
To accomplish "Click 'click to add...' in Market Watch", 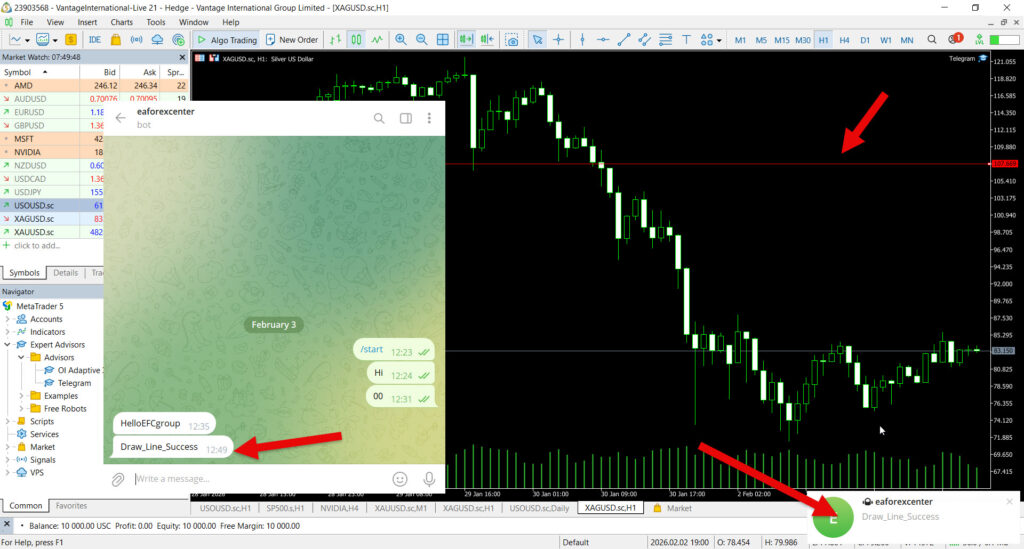I will [x=35, y=245].
